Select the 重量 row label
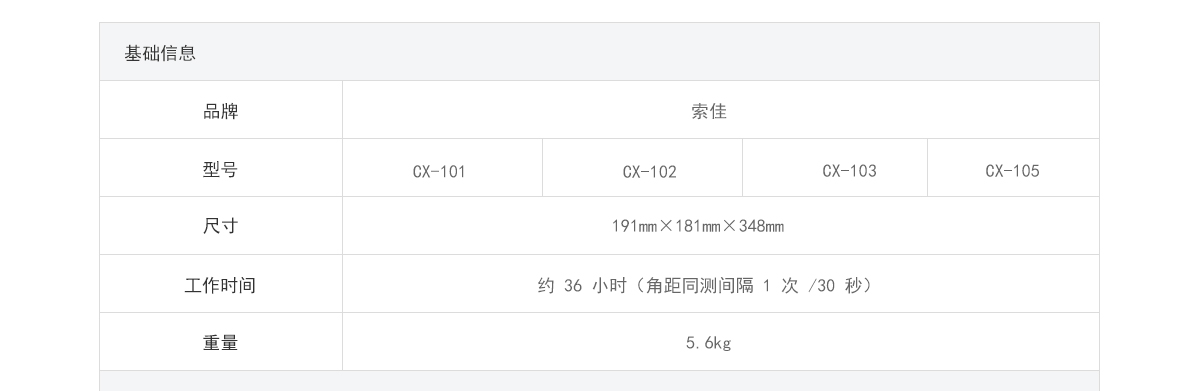The width and height of the screenshot is (1200, 391). tap(221, 342)
